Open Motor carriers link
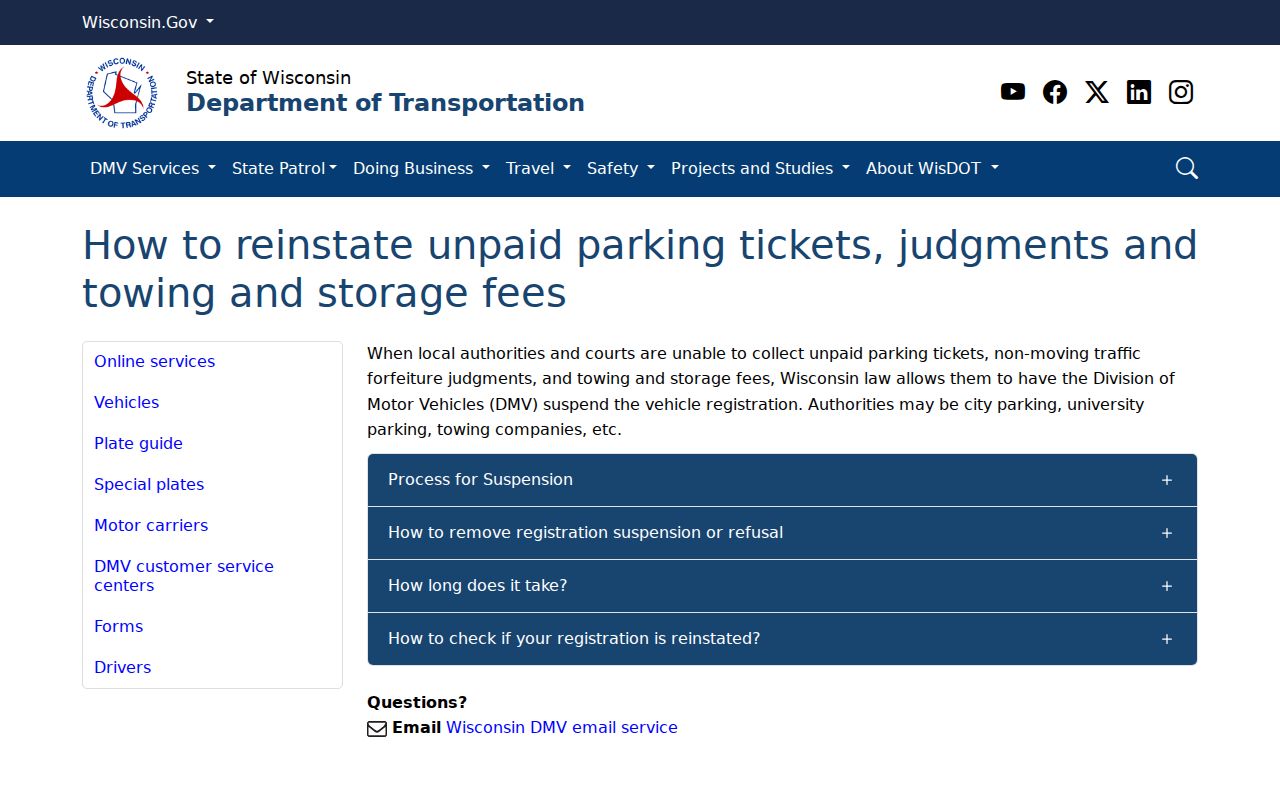This screenshot has width=1280, height=800. pos(151,526)
